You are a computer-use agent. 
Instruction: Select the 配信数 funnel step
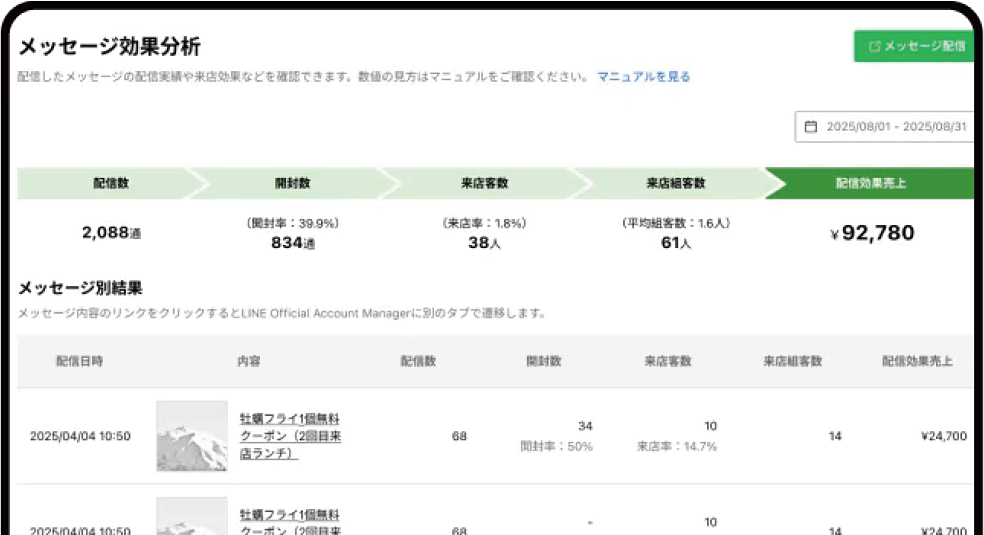coord(111,184)
